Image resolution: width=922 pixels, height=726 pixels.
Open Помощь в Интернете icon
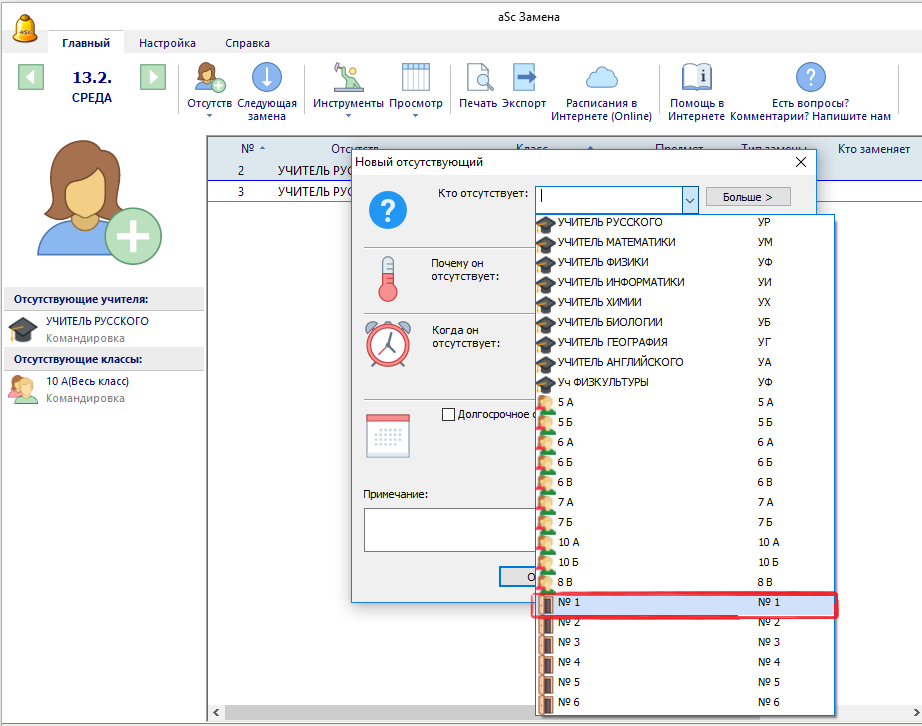pos(696,78)
